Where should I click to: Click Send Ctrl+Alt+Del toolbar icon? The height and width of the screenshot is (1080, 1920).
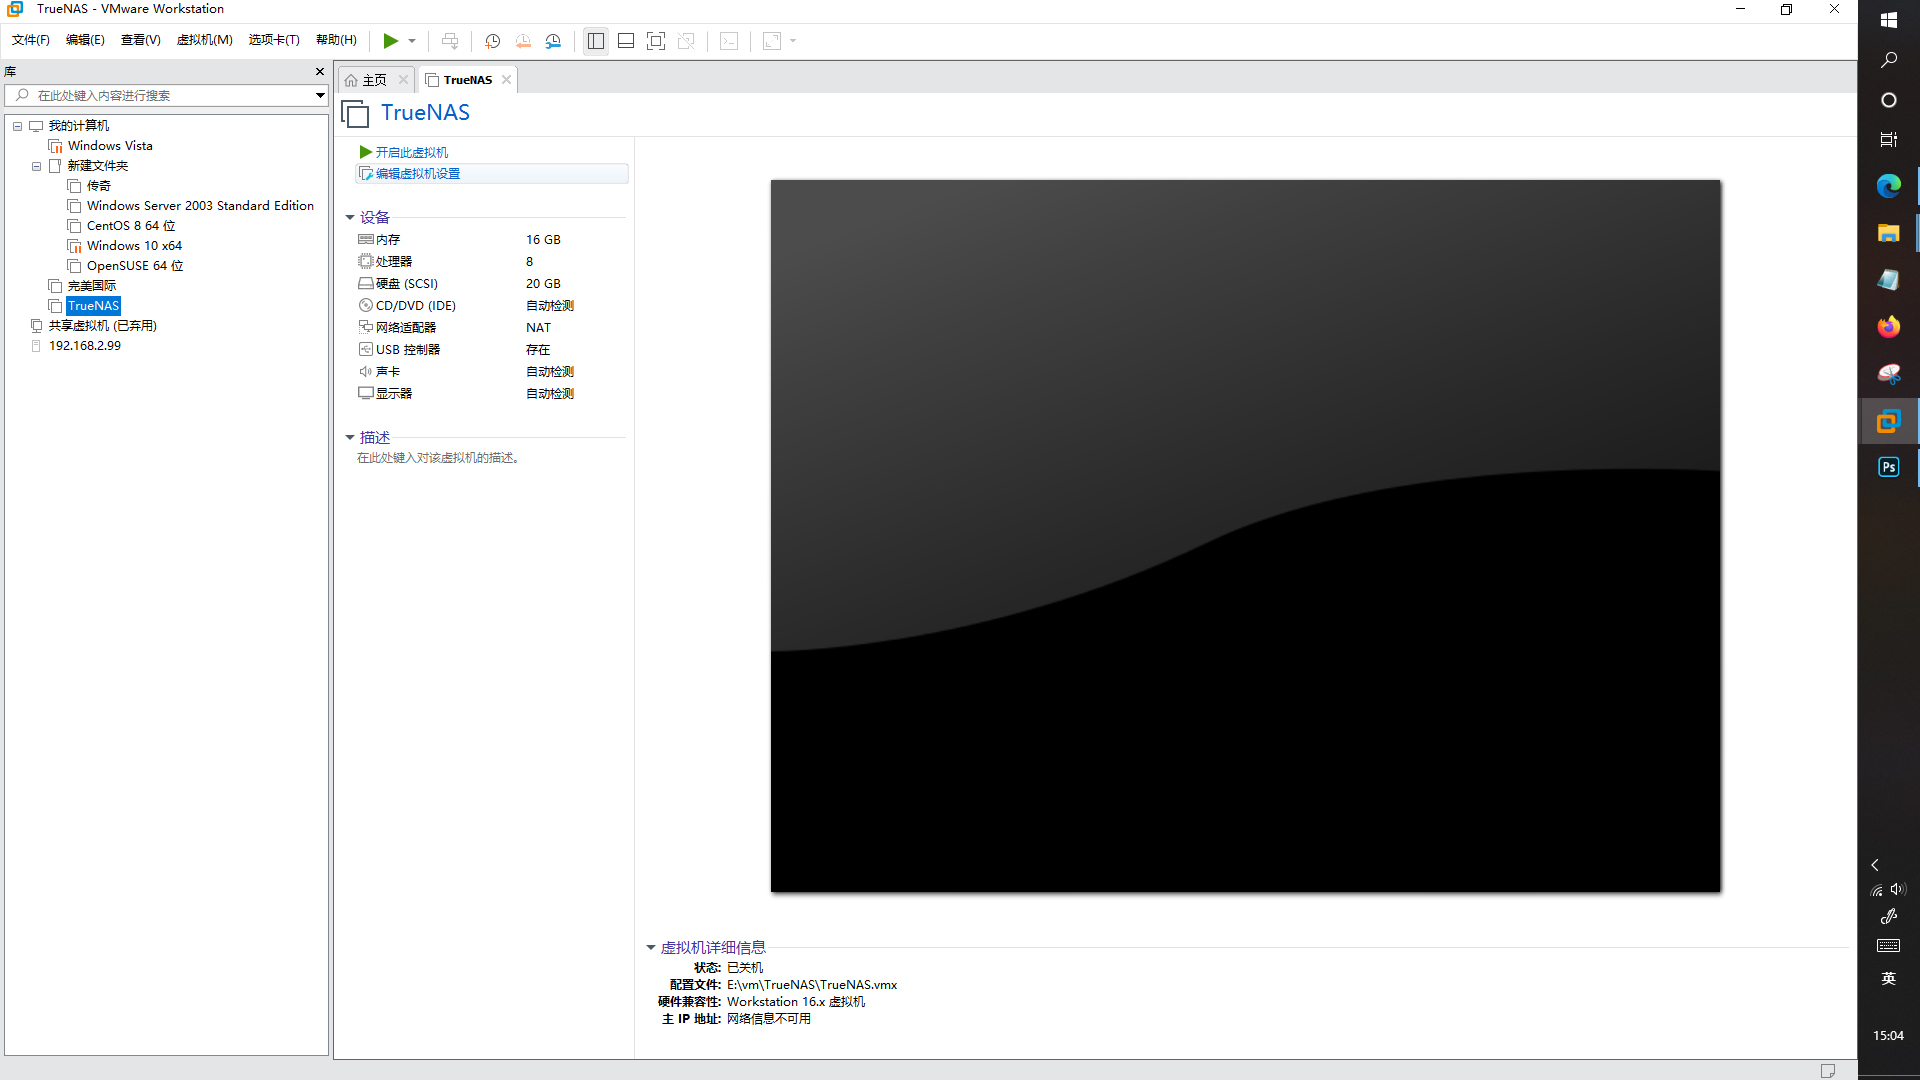pos(450,41)
